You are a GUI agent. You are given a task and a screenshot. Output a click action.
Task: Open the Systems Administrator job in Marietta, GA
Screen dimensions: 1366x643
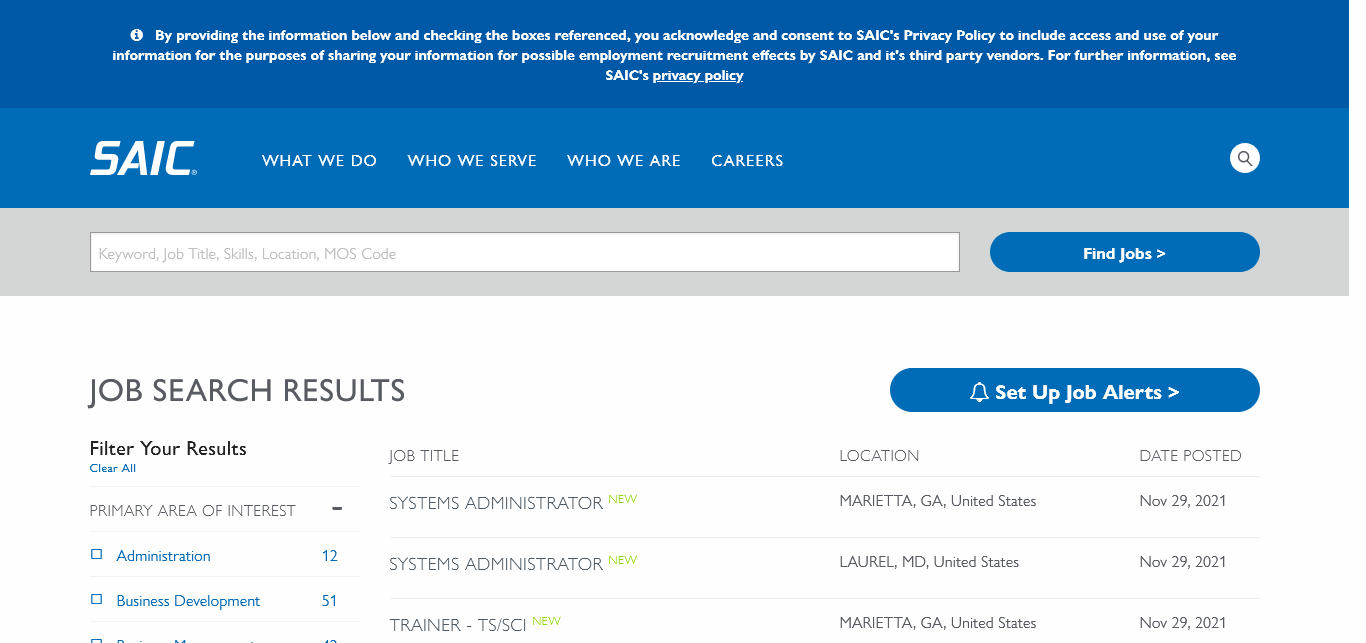pos(495,503)
